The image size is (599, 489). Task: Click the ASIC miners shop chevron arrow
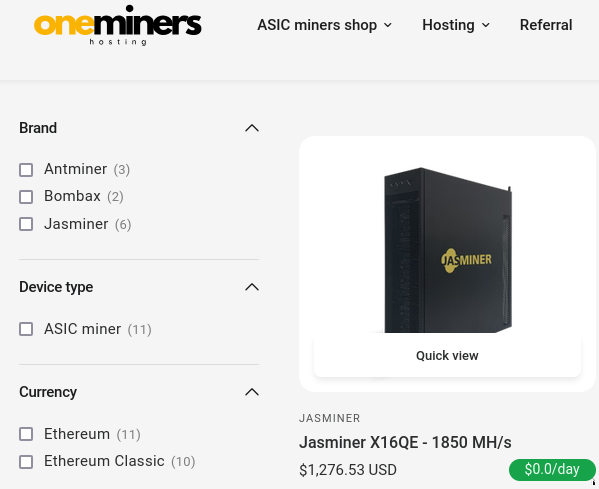(387, 25)
